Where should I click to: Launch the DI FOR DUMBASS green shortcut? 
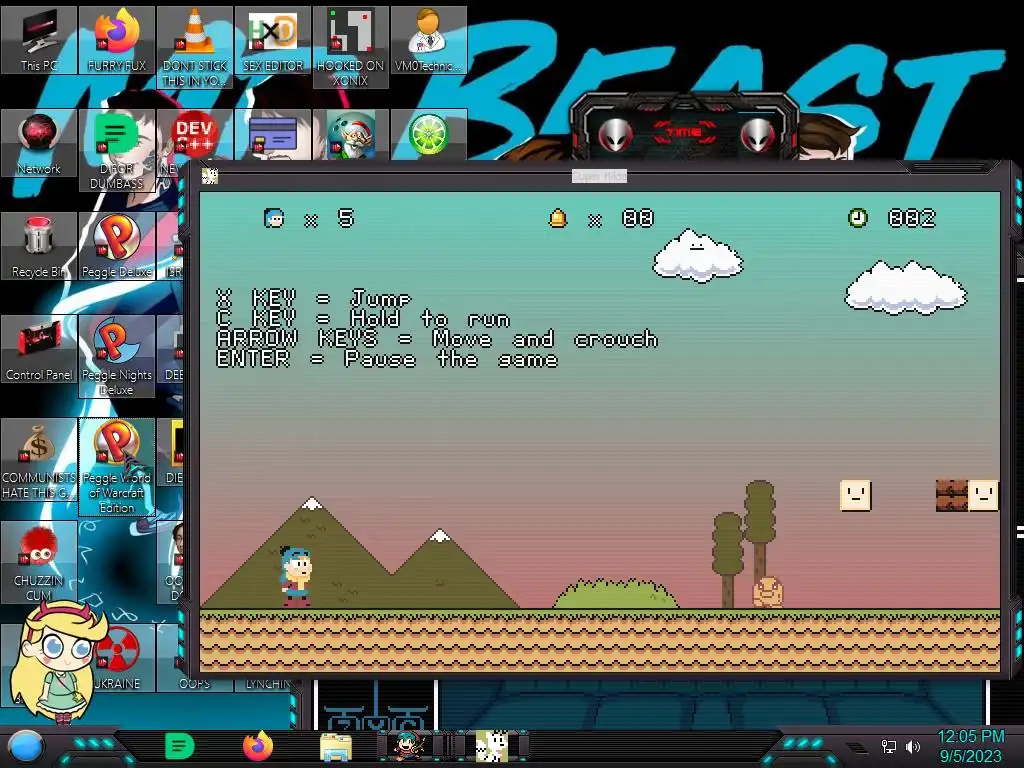coord(117,150)
